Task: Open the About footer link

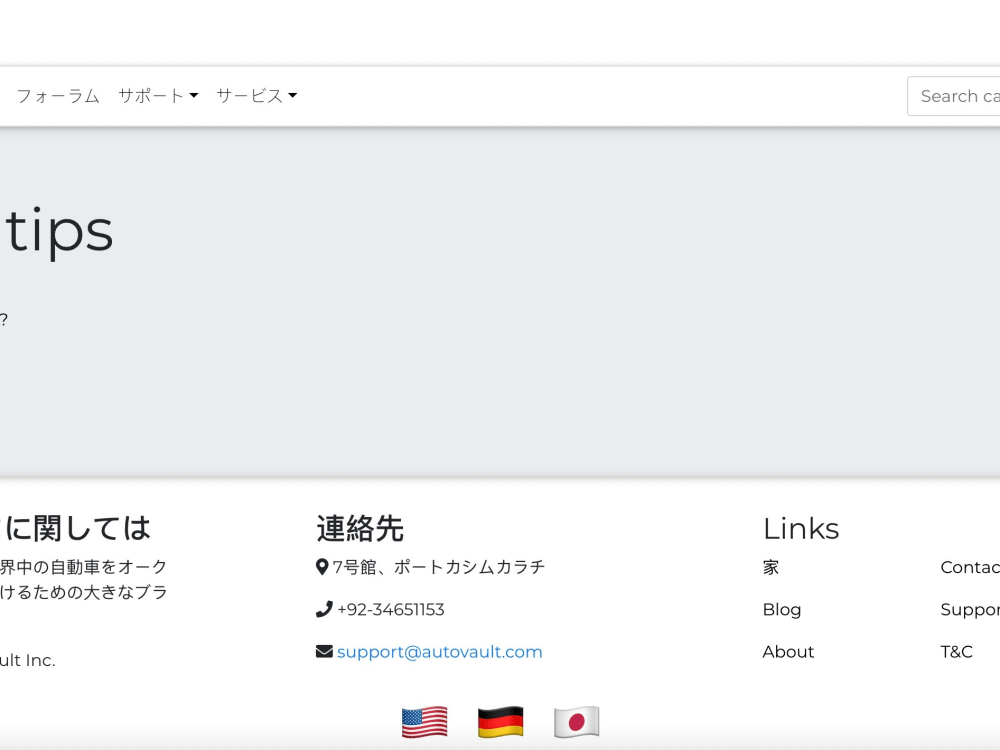Action: pyautogui.click(x=788, y=652)
